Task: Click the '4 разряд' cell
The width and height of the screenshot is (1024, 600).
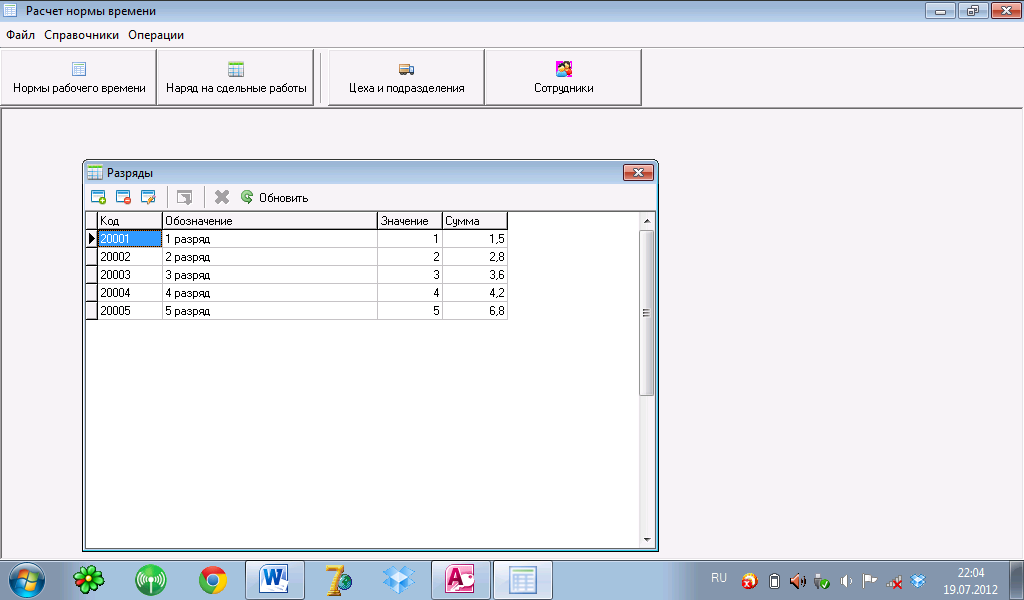Action: (270, 292)
